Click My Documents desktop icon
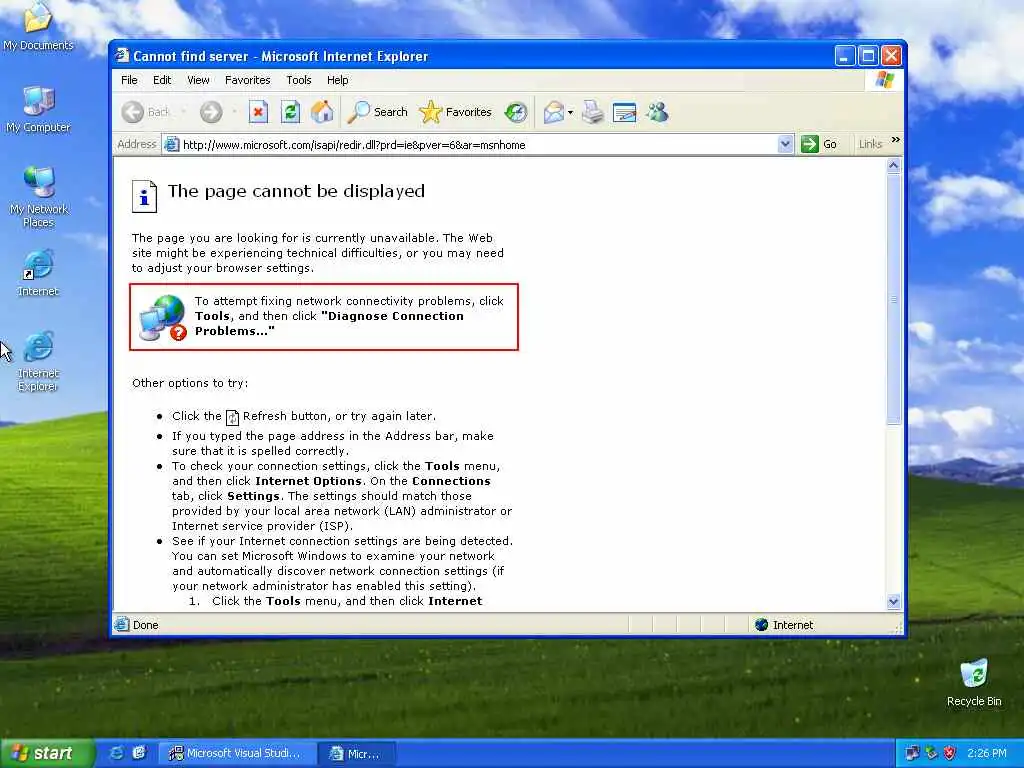 point(38,26)
